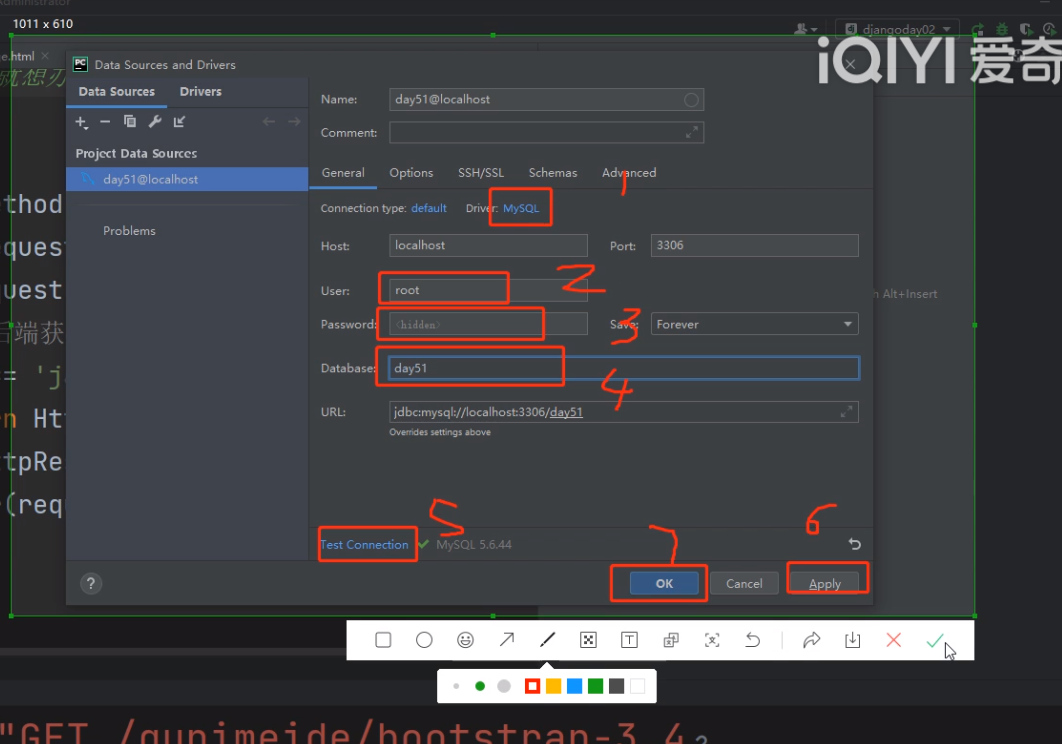Click the Database field containing day51
The height and width of the screenshot is (744, 1062).
[624, 368]
